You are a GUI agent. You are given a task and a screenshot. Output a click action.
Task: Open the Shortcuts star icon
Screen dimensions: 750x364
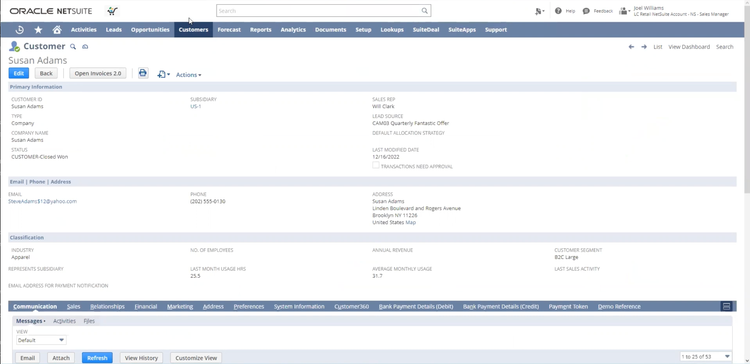pyautogui.click(x=38, y=30)
